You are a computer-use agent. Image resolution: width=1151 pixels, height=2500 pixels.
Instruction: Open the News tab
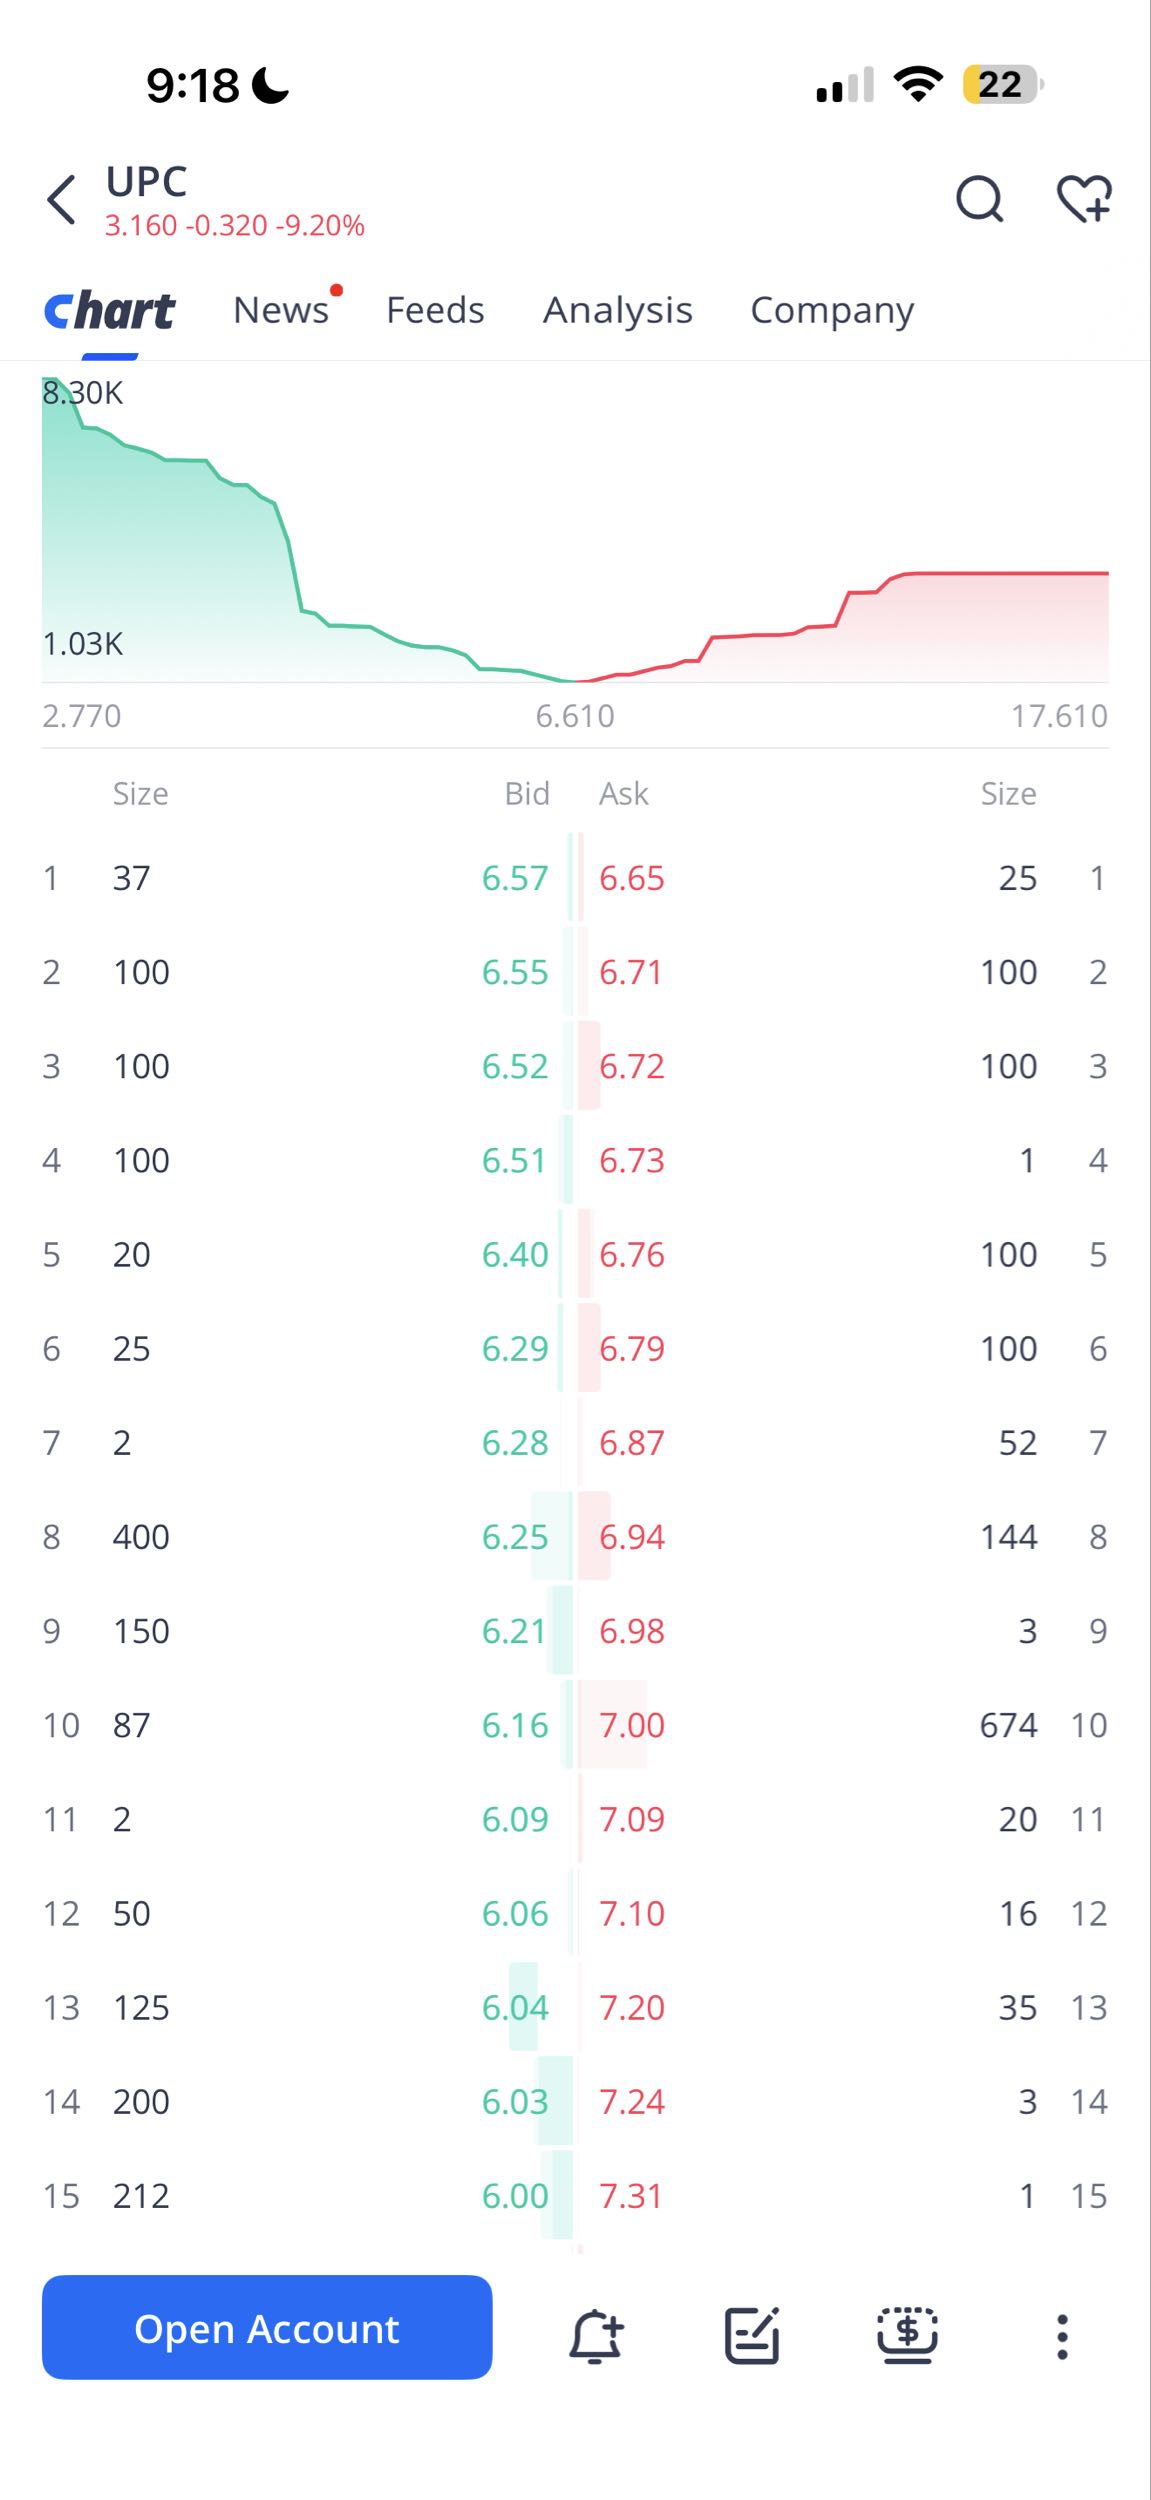pos(281,311)
